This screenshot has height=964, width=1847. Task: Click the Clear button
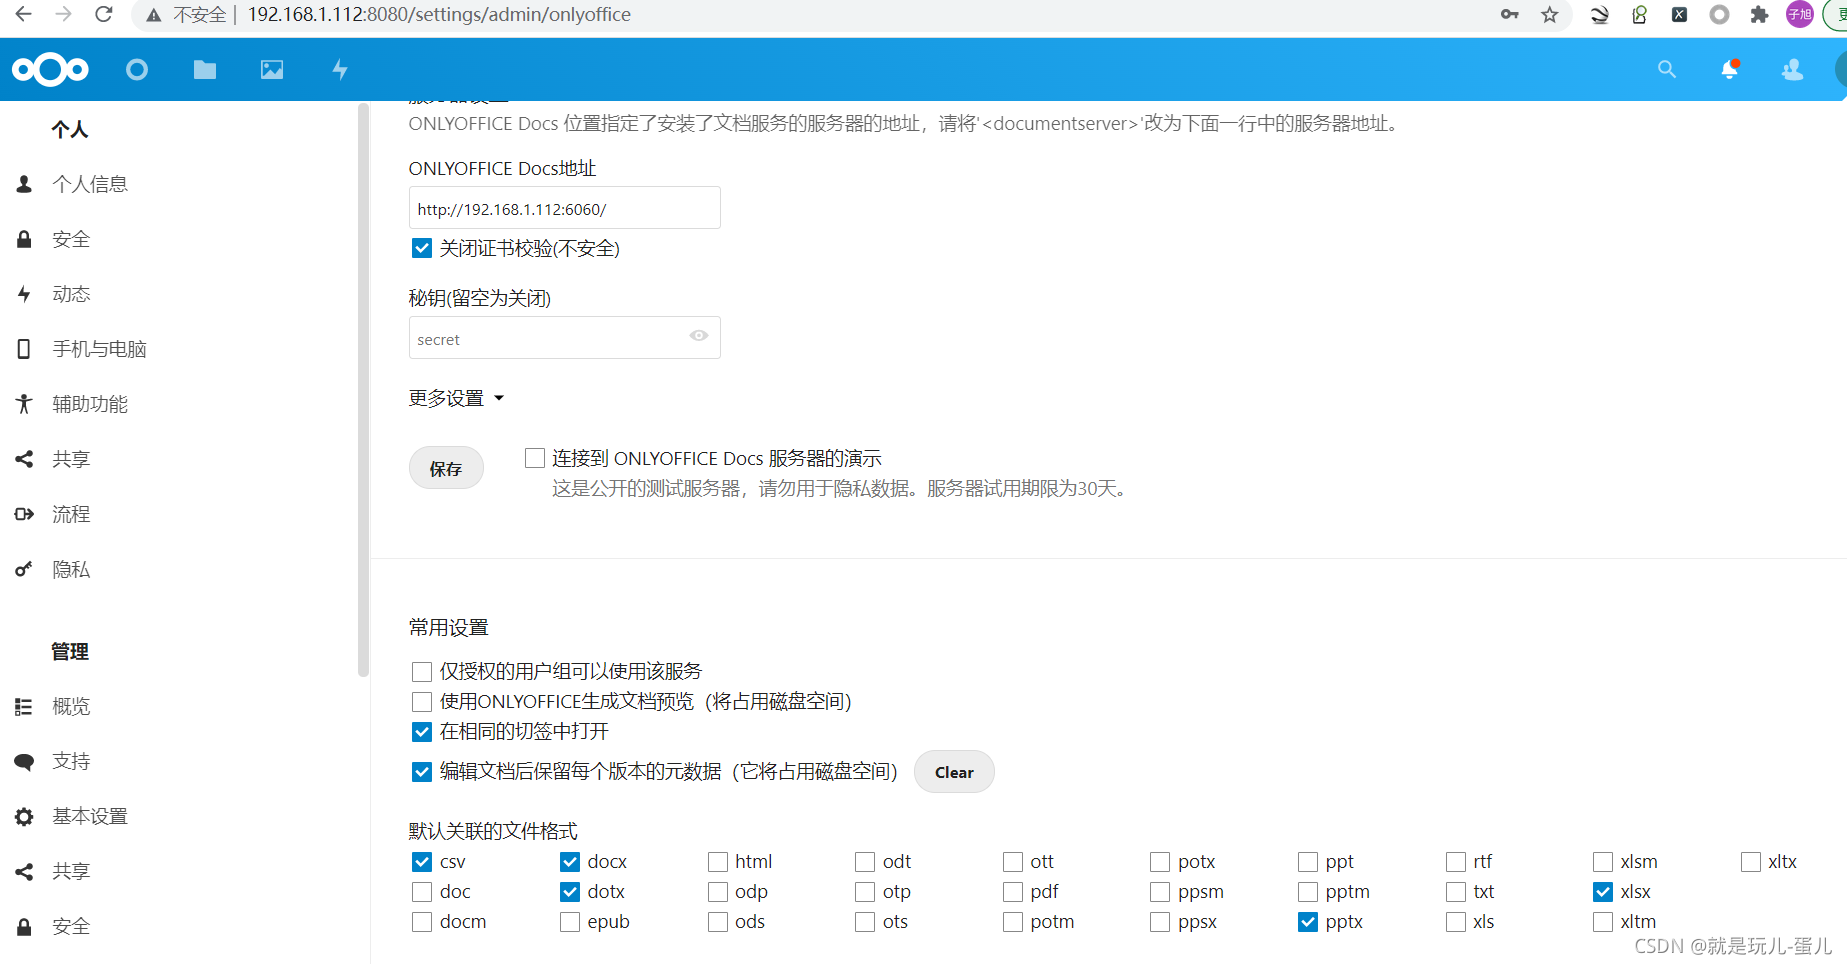point(954,772)
